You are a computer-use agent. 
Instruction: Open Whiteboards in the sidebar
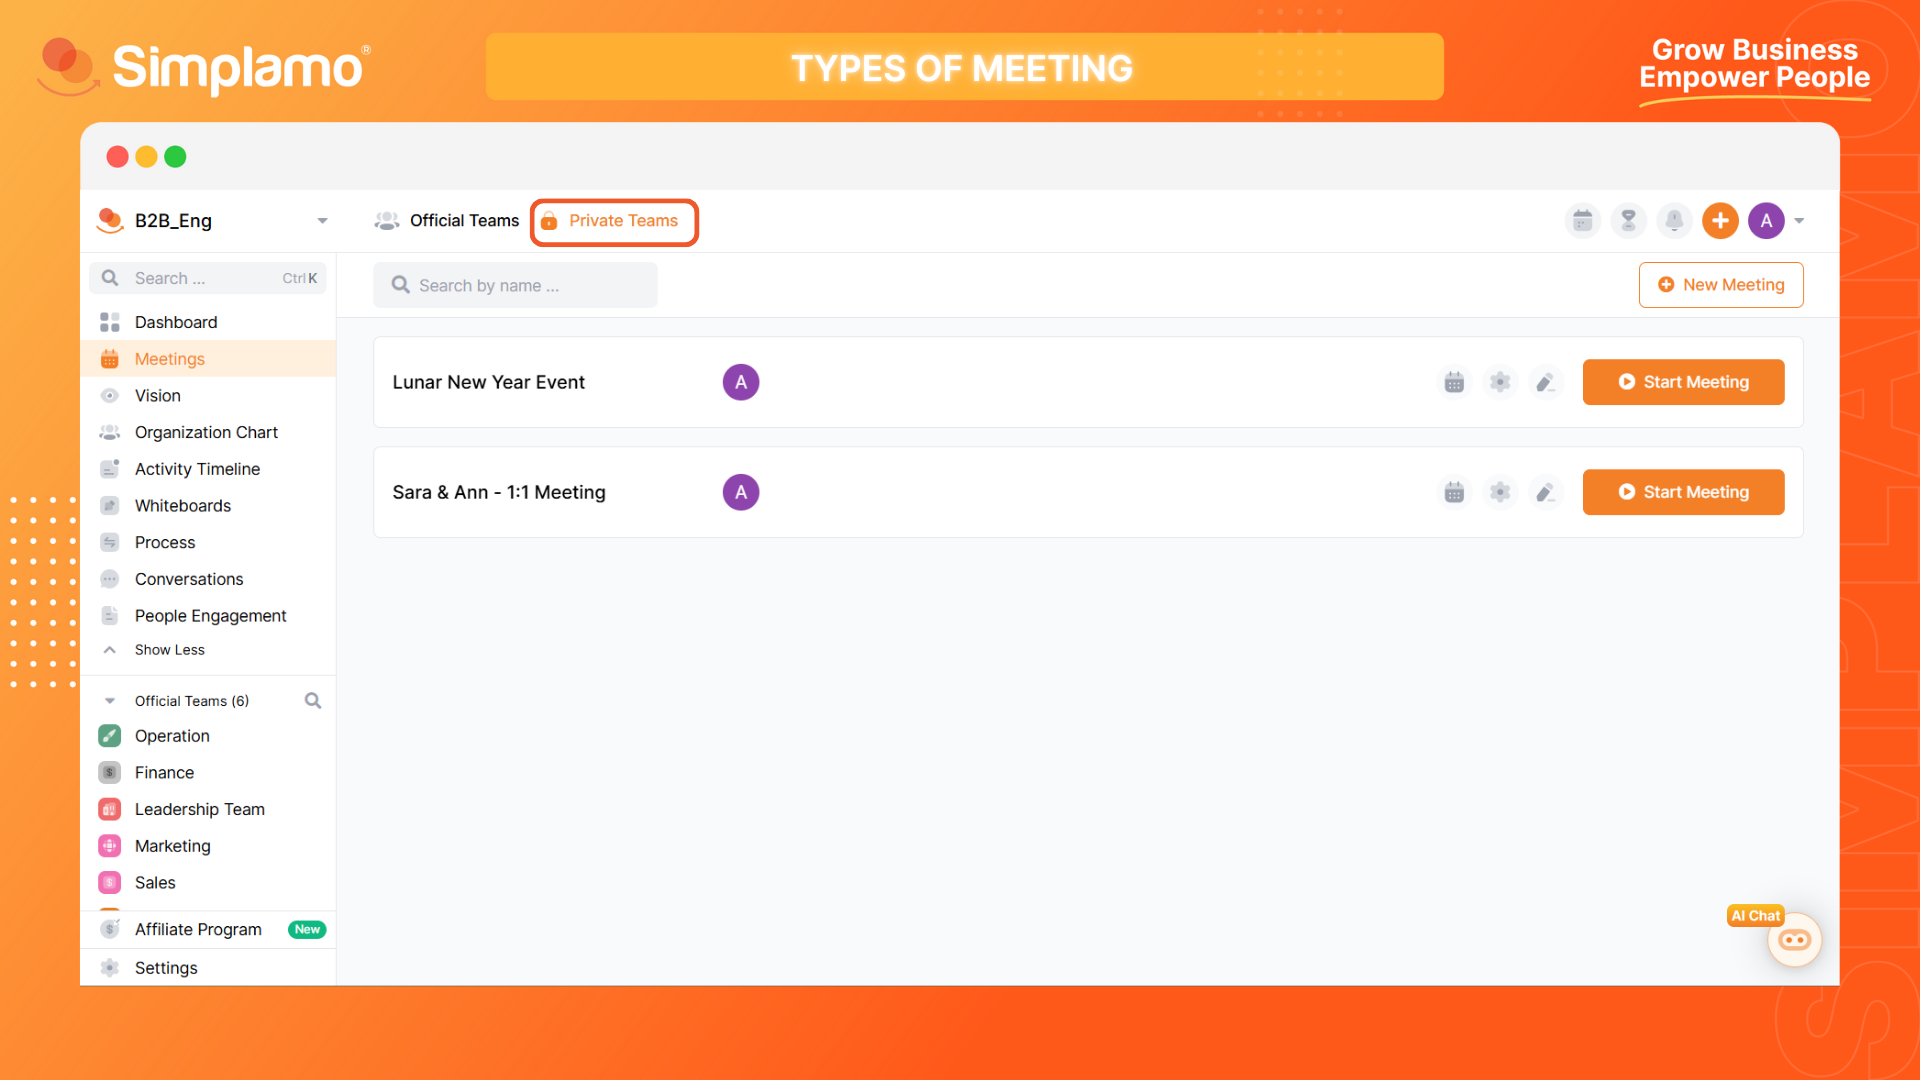[x=183, y=506]
